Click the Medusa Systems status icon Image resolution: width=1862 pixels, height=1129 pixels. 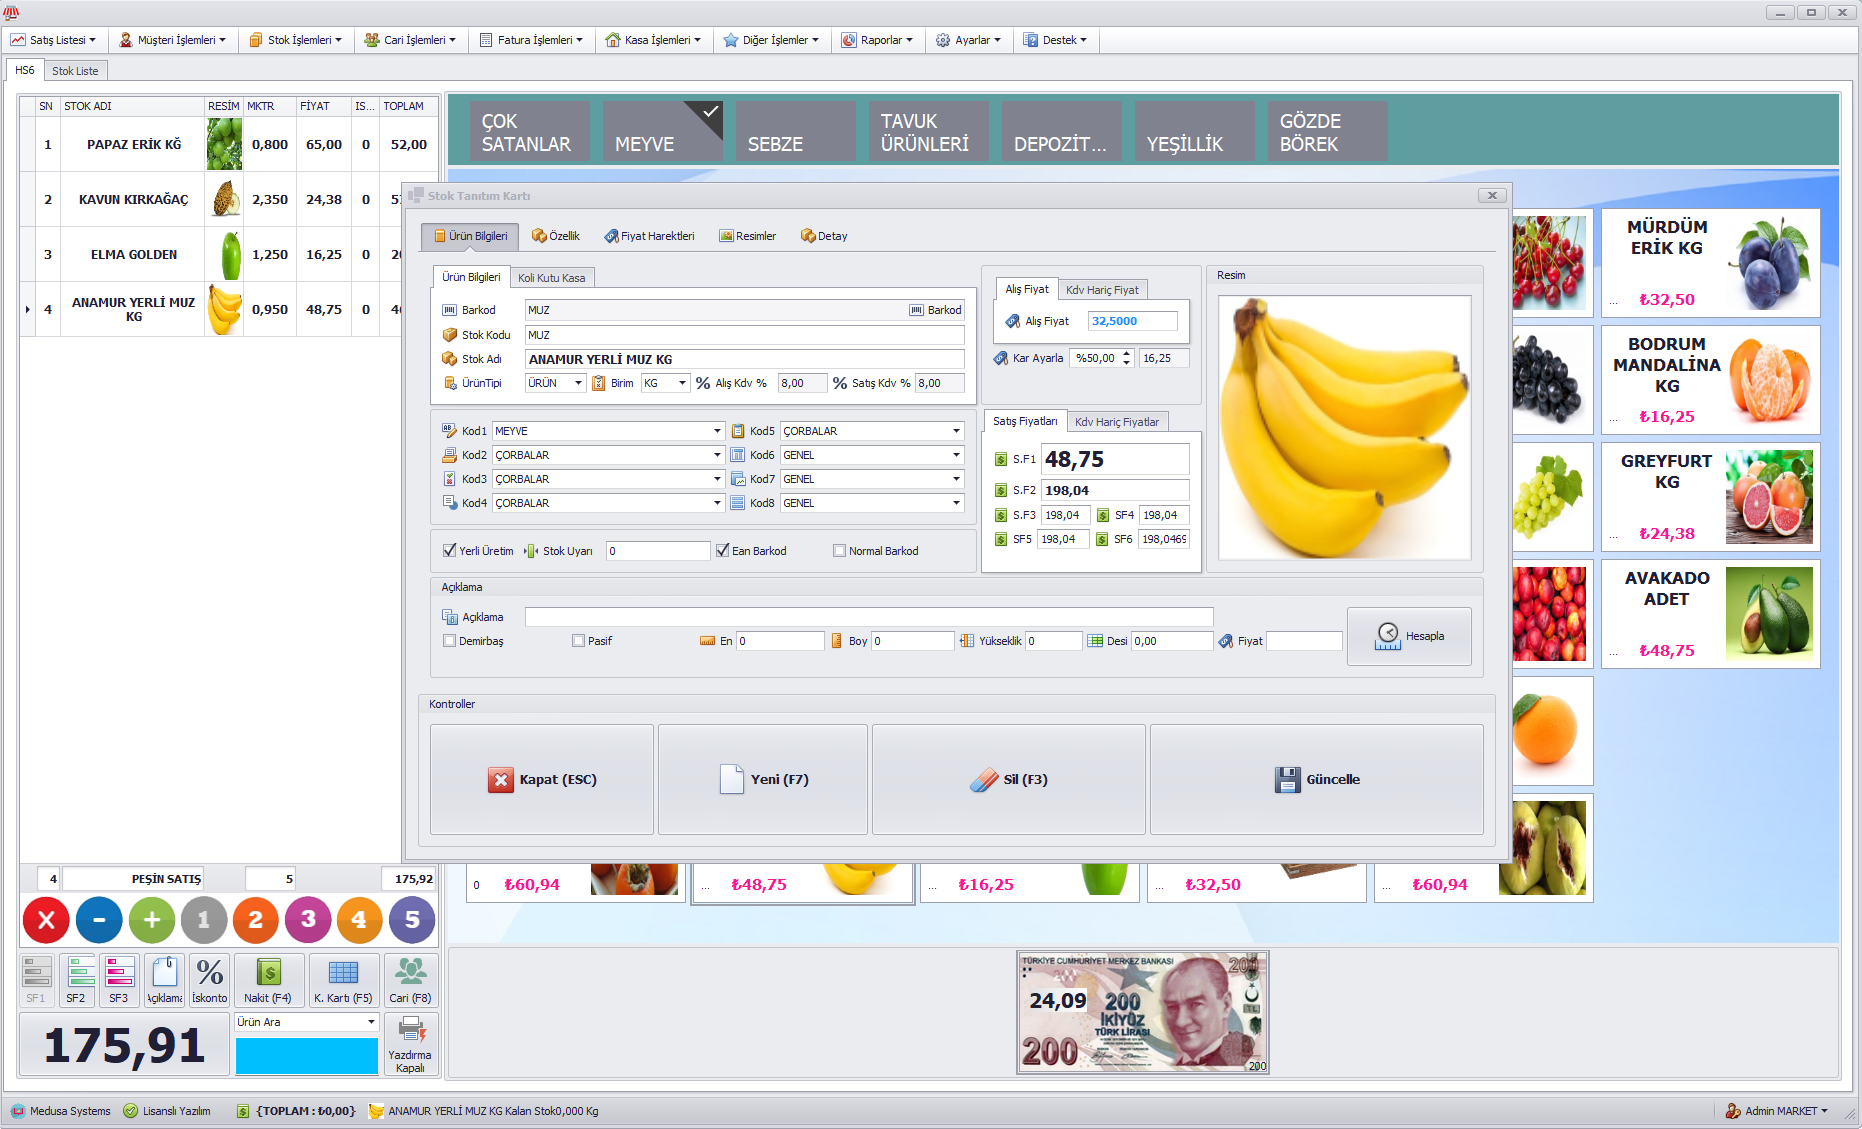tap(18, 1111)
